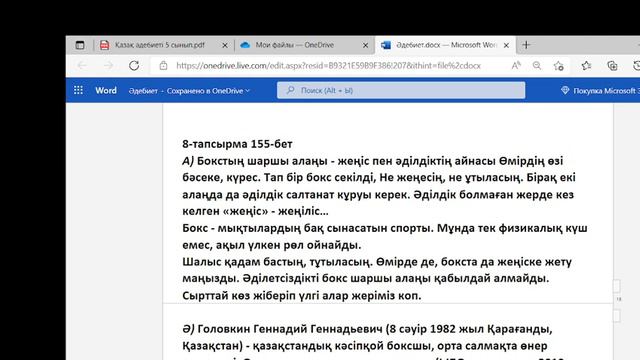Click the zoom magnifier icon in address bar
This screenshot has height=360, width=640.
537,65
